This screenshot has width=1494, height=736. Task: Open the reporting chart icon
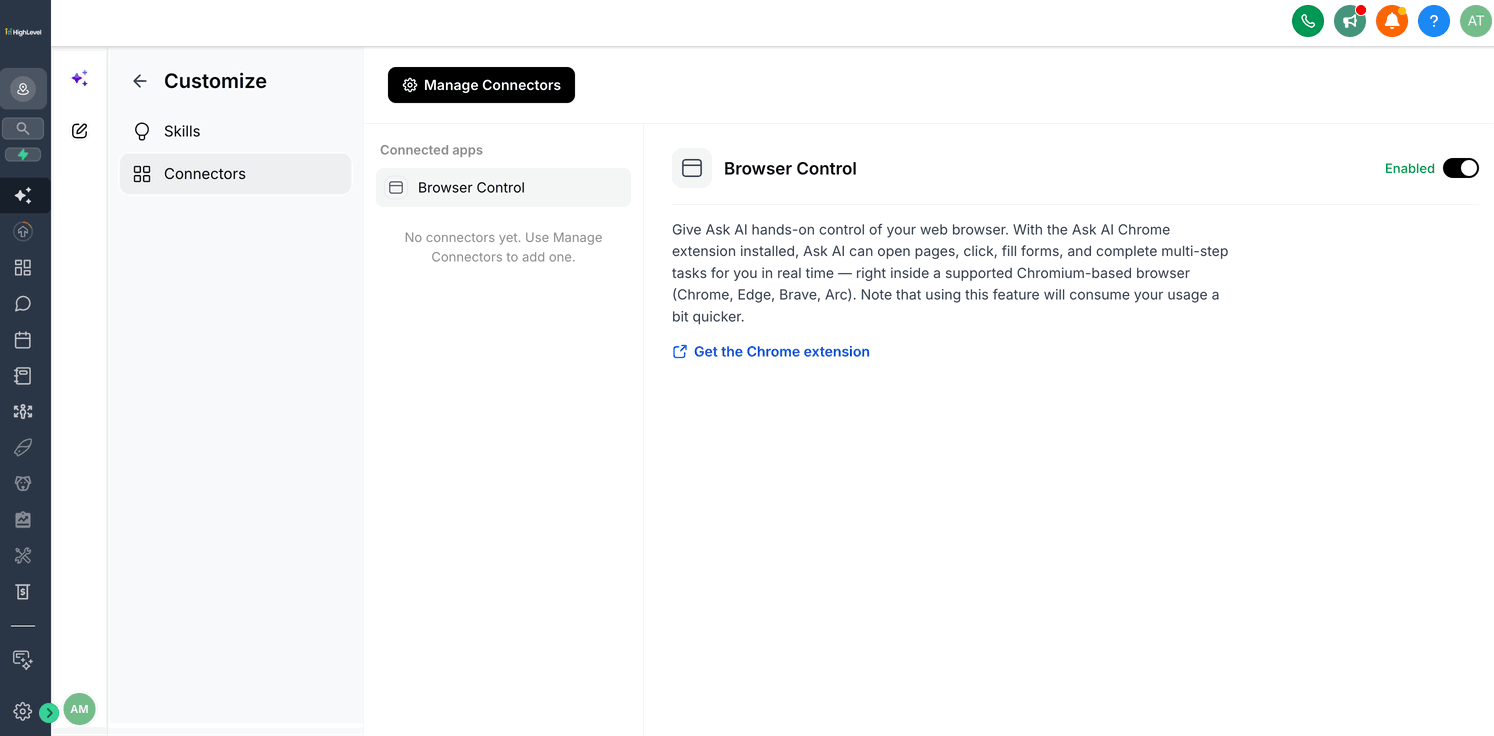coord(23,520)
